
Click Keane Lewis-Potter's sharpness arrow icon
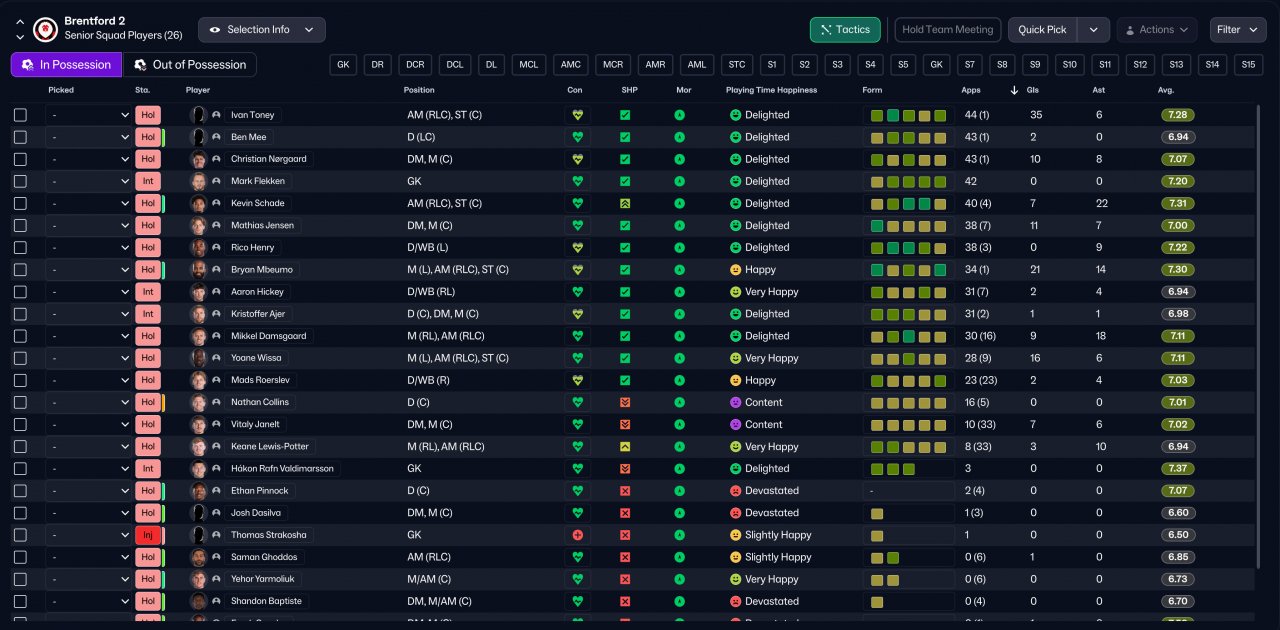point(625,447)
